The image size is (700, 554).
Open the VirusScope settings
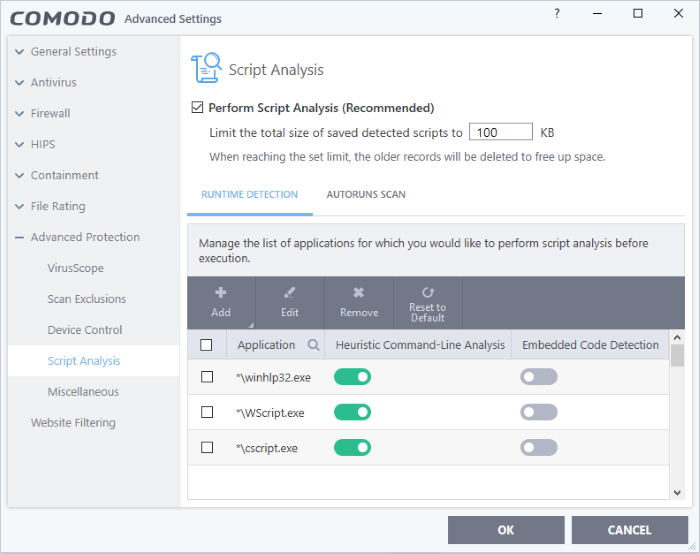[x=75, y=268]
